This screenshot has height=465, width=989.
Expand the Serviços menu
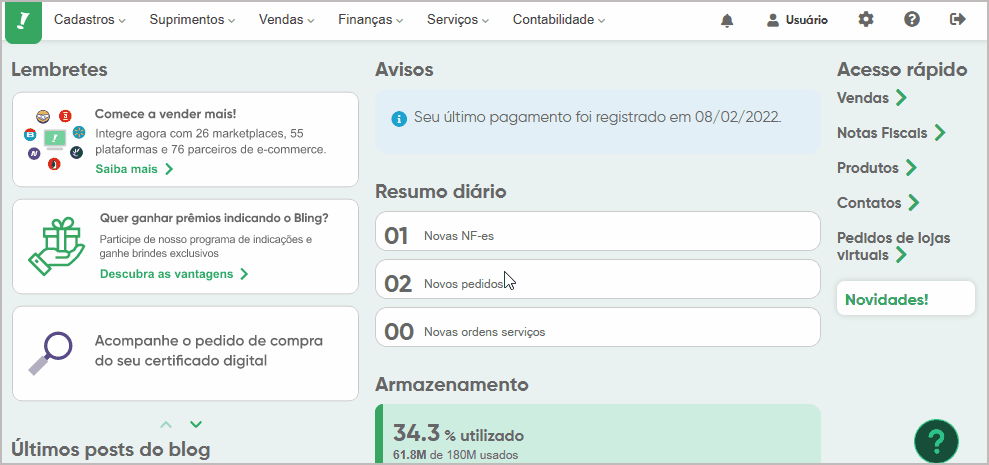click(x=458, y=20)
